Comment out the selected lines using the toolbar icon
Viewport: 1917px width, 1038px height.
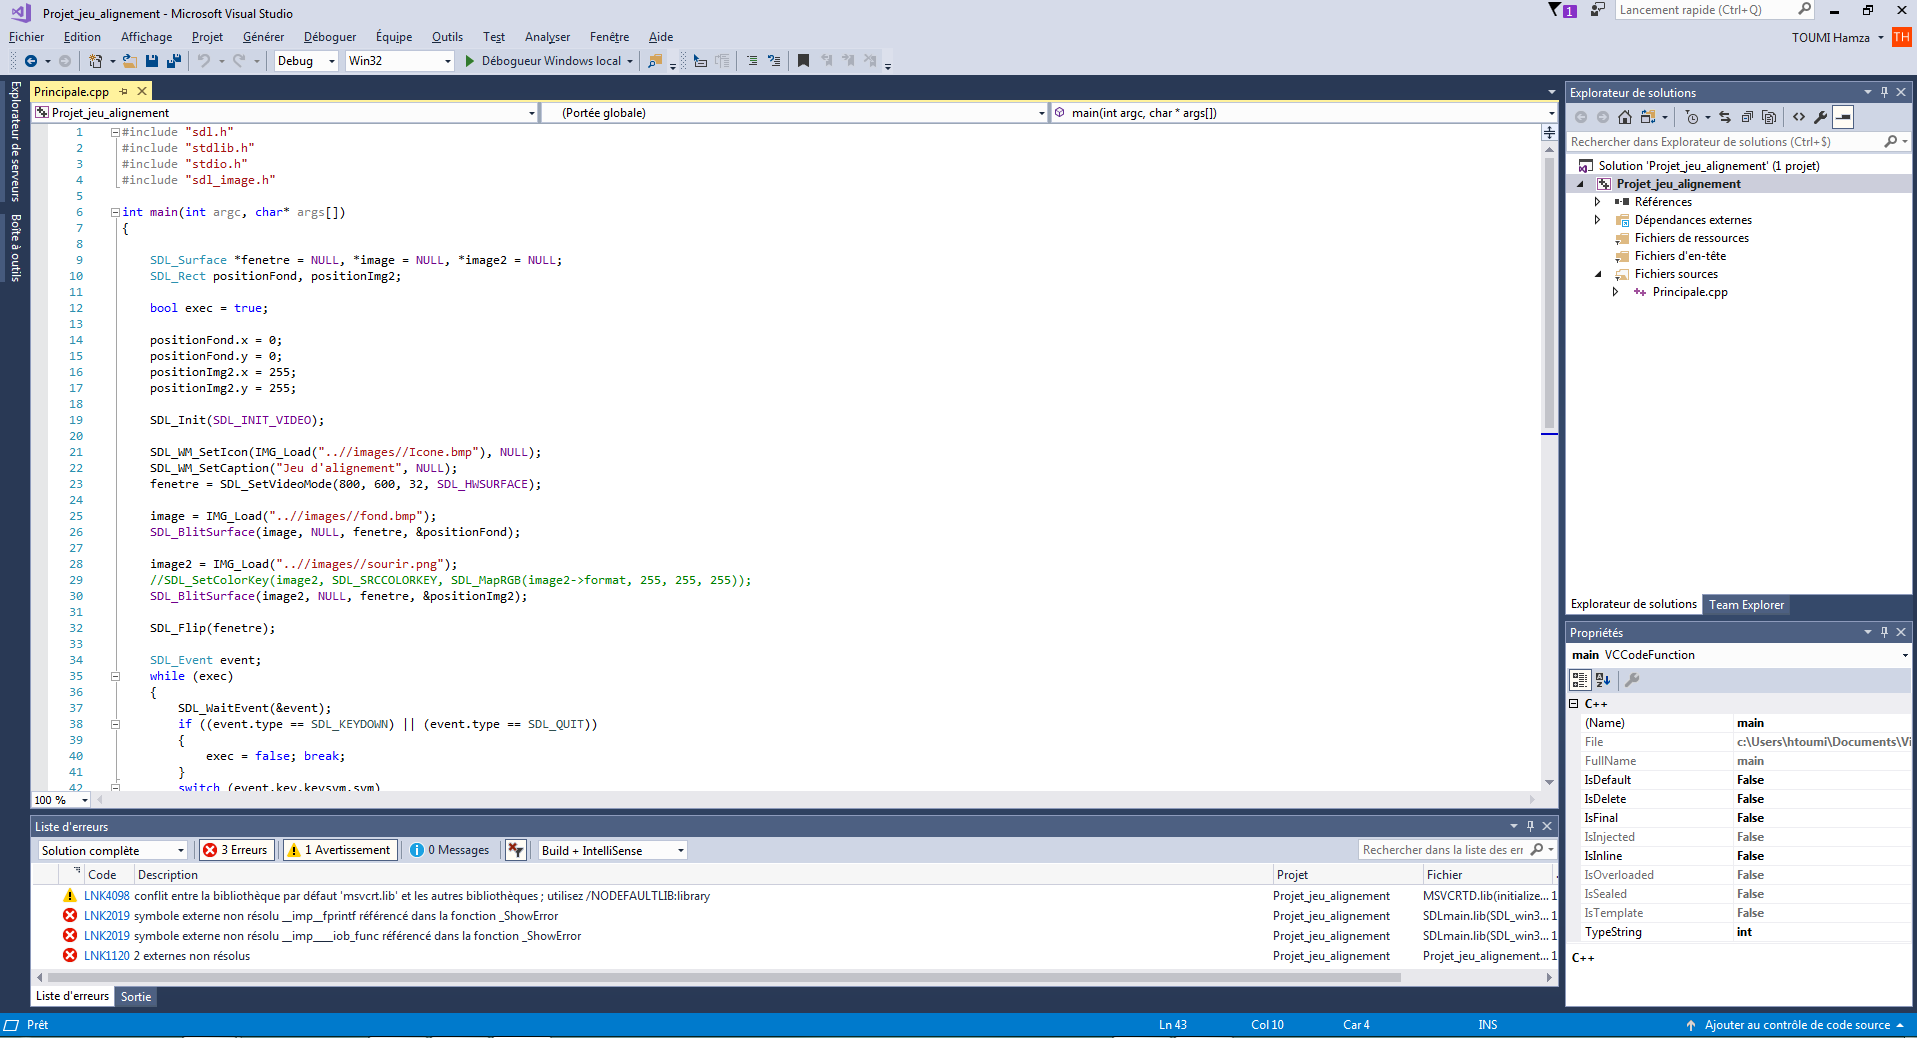click(x=752, y=61)
